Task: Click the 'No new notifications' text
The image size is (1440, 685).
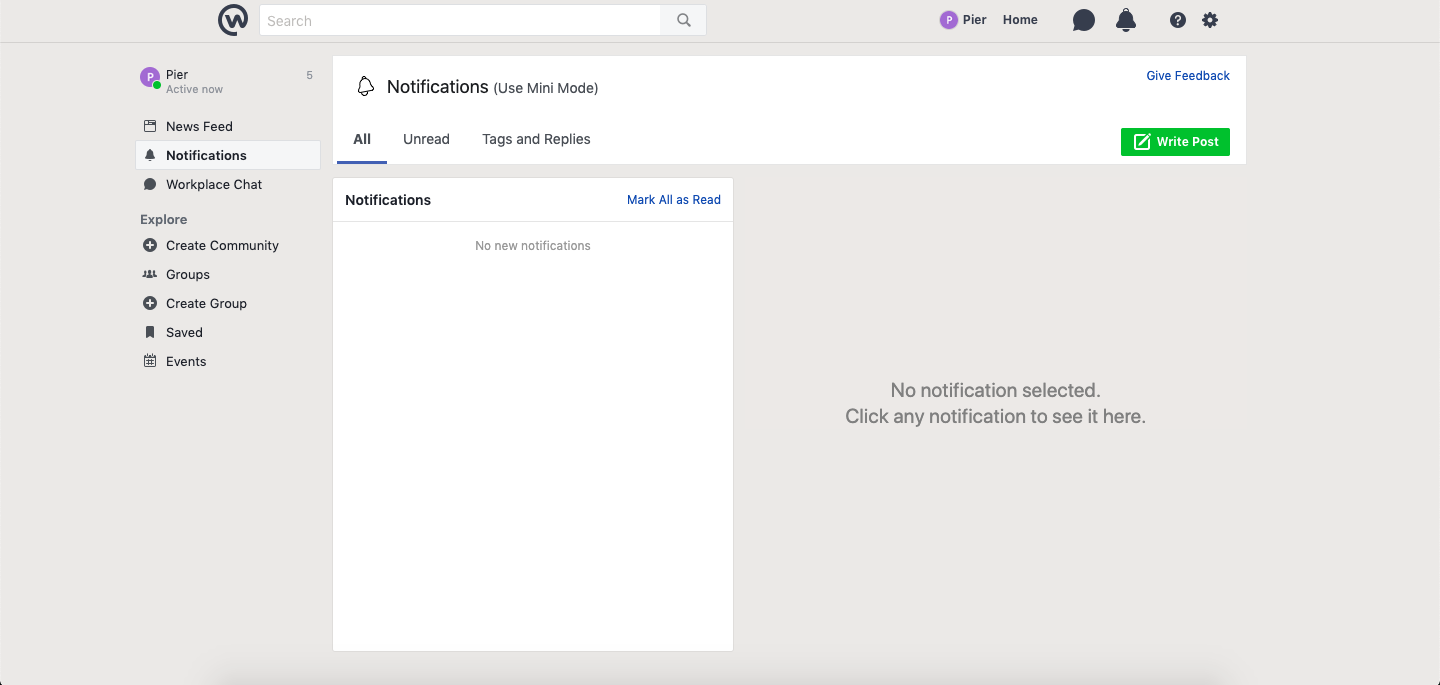Action: click(533, 246)
